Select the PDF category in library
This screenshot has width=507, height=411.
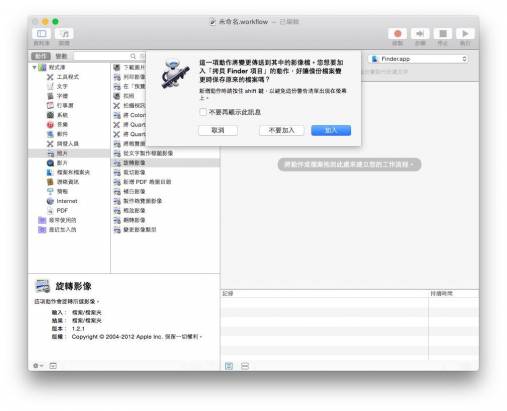coord(62,211)
